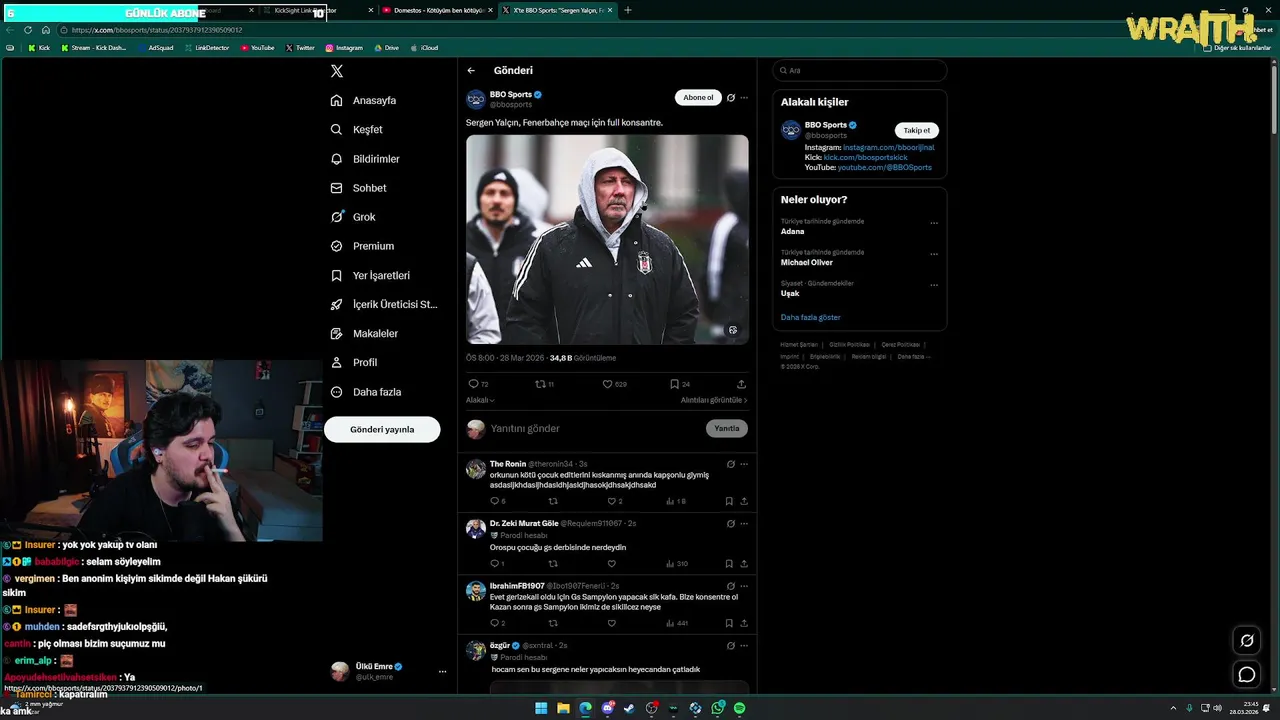Click the X logo at top of sidebar
The height and width of the screenshot is (720, 1280).
point(337,71)
